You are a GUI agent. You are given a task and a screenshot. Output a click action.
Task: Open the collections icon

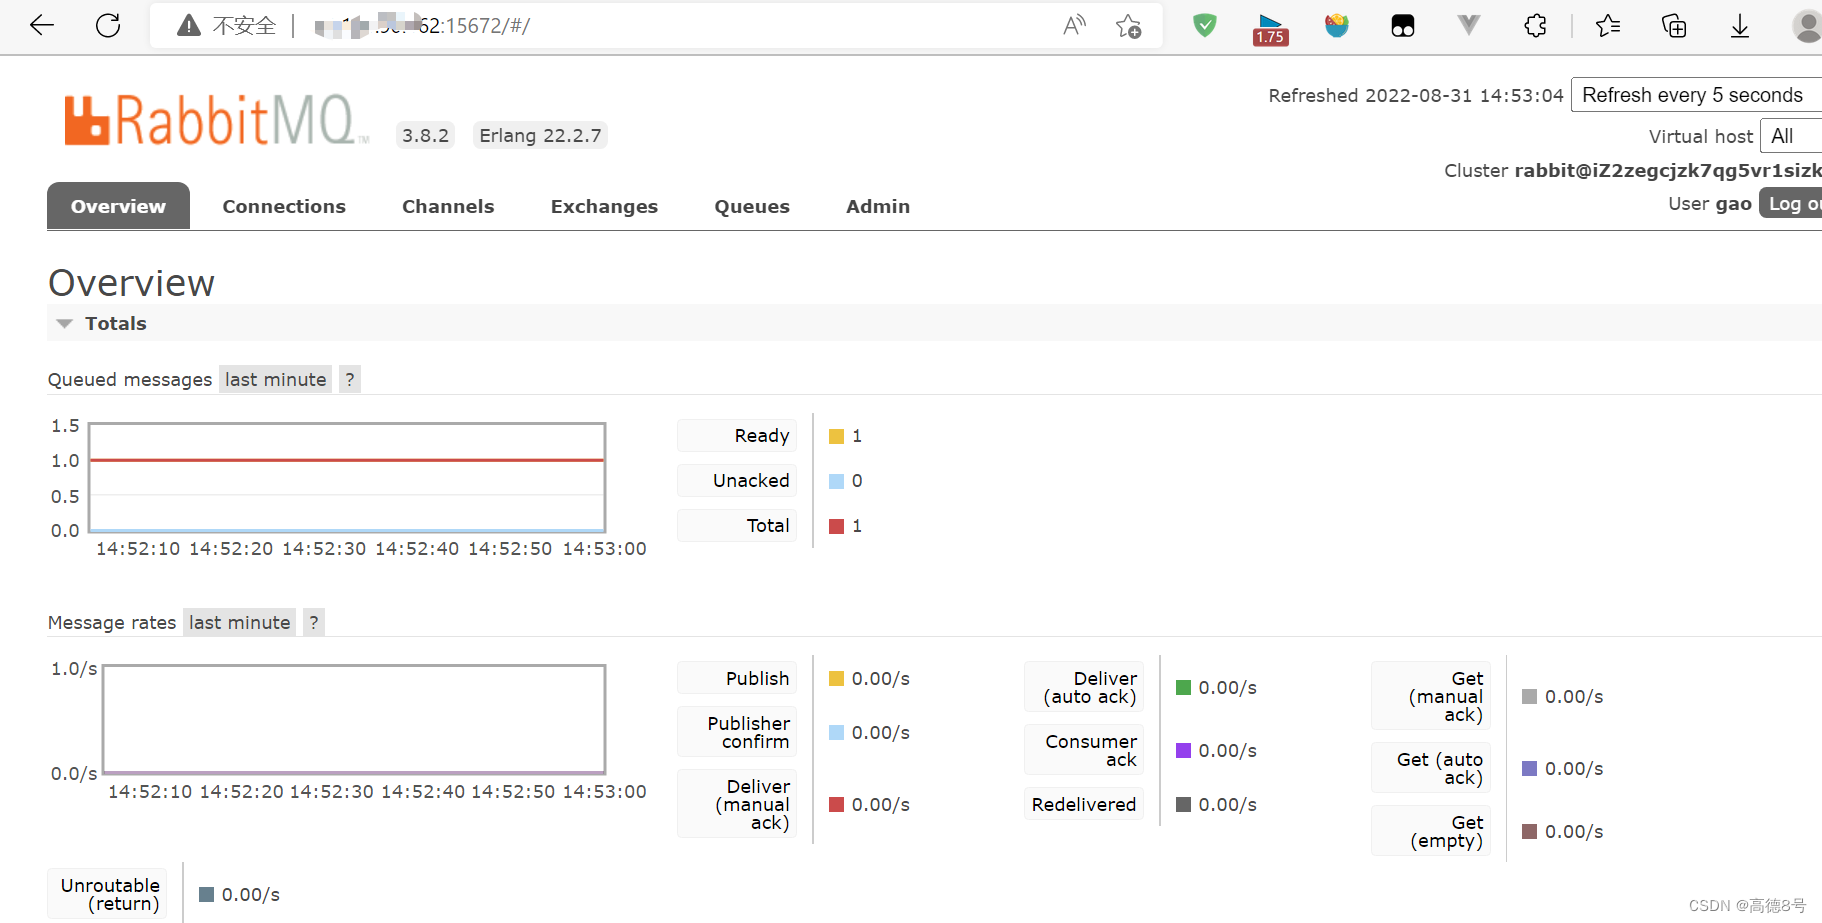coord(1674,26)
